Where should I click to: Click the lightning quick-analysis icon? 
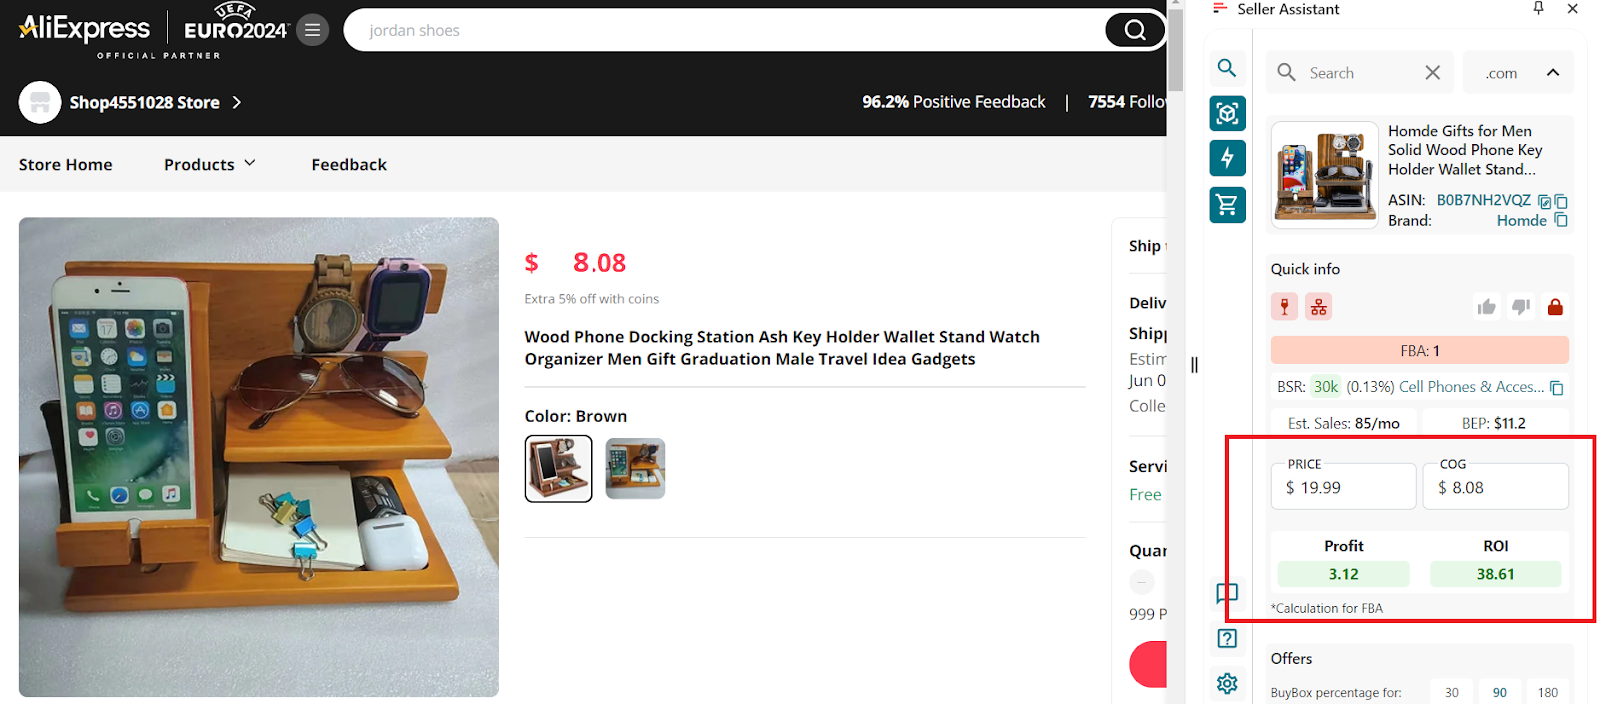tap(1227, 157)
